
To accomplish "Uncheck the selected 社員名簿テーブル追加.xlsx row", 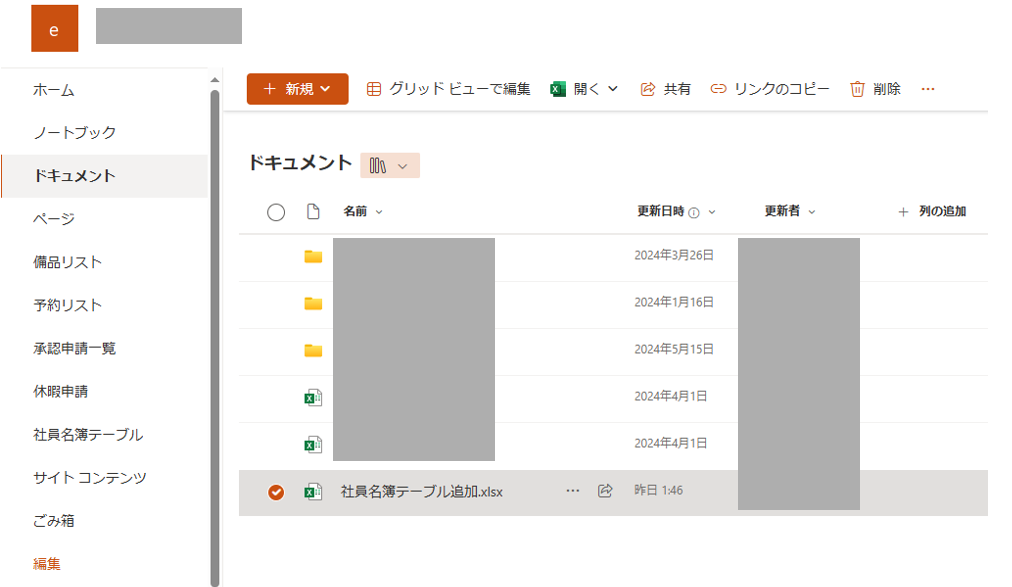I will pyautogui.click(x=276, y=492).
